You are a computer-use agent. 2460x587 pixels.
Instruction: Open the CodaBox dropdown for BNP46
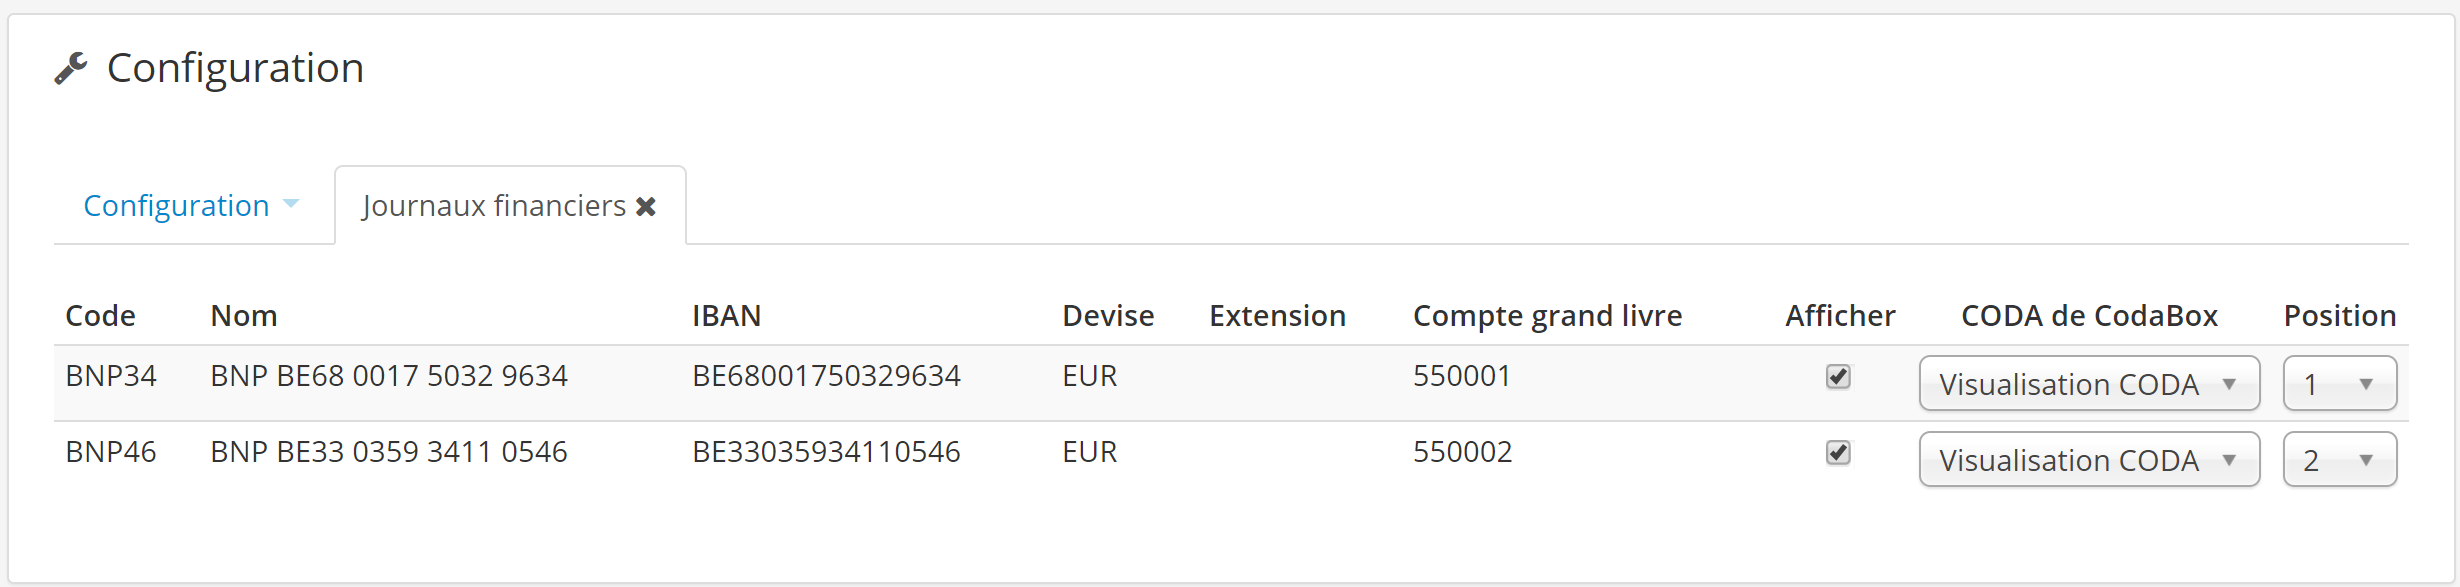click(x=2089, y=460)
